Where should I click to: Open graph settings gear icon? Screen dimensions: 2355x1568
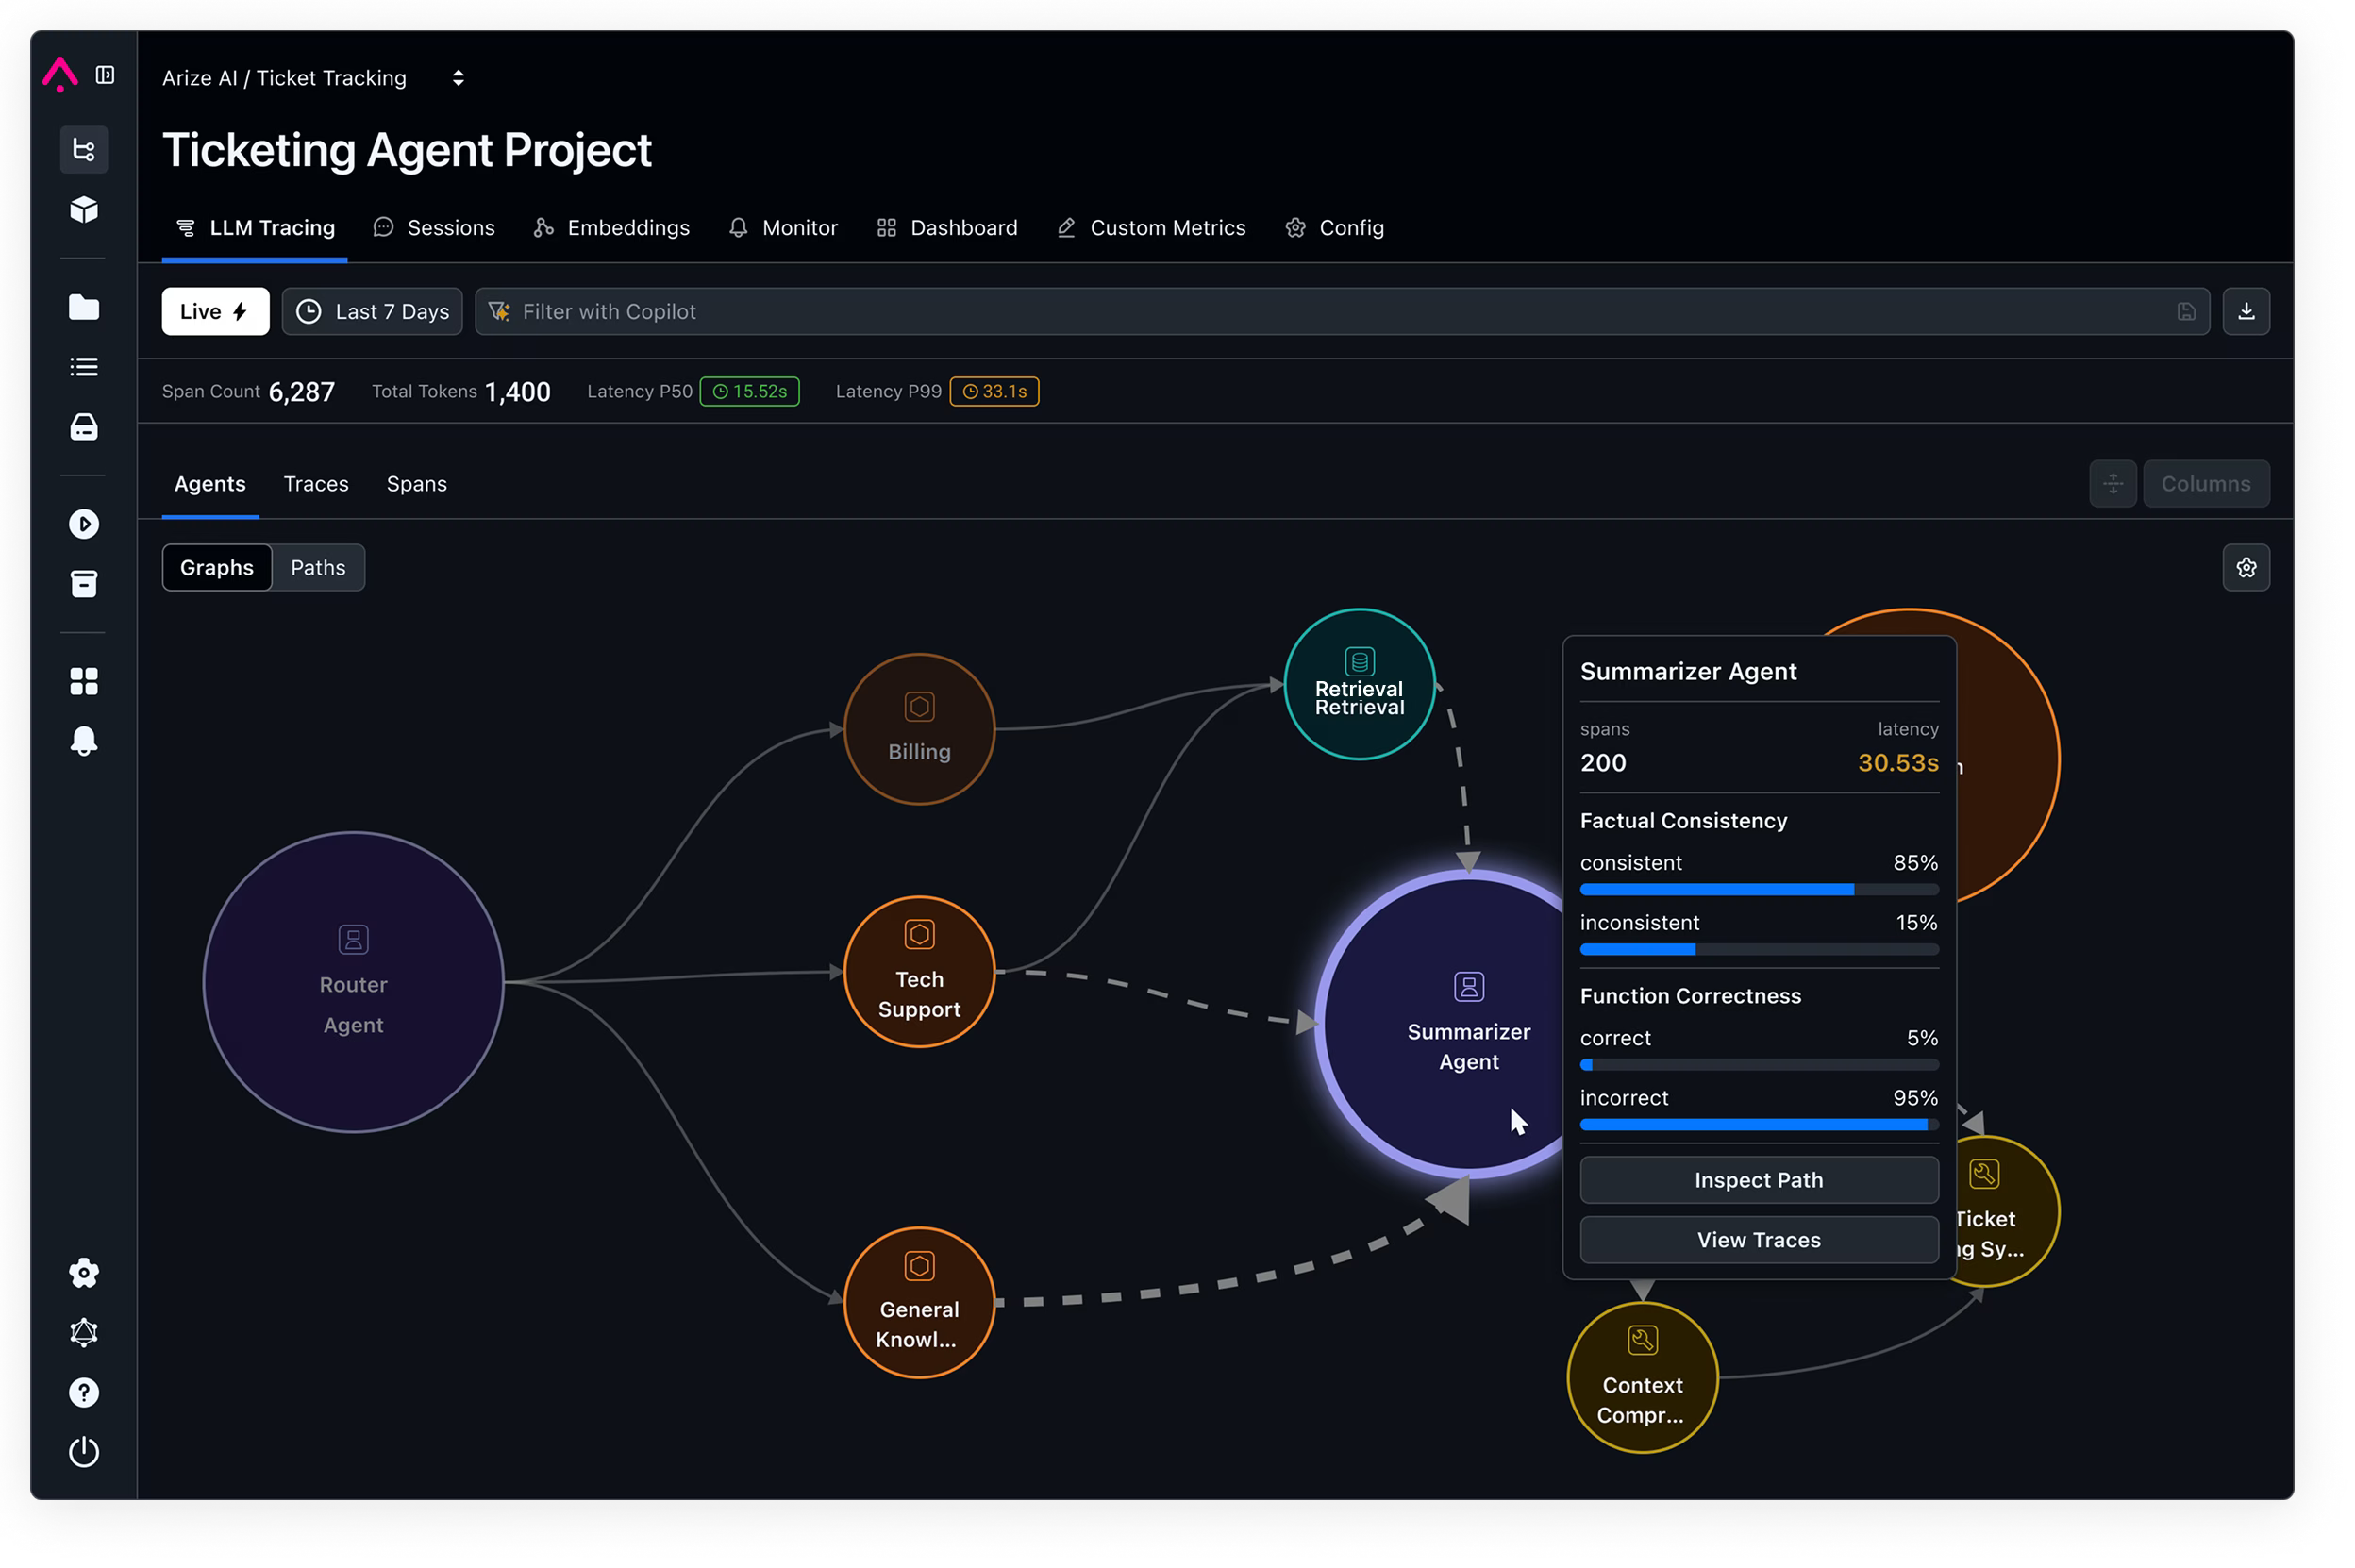click(x=2245, y=568)
